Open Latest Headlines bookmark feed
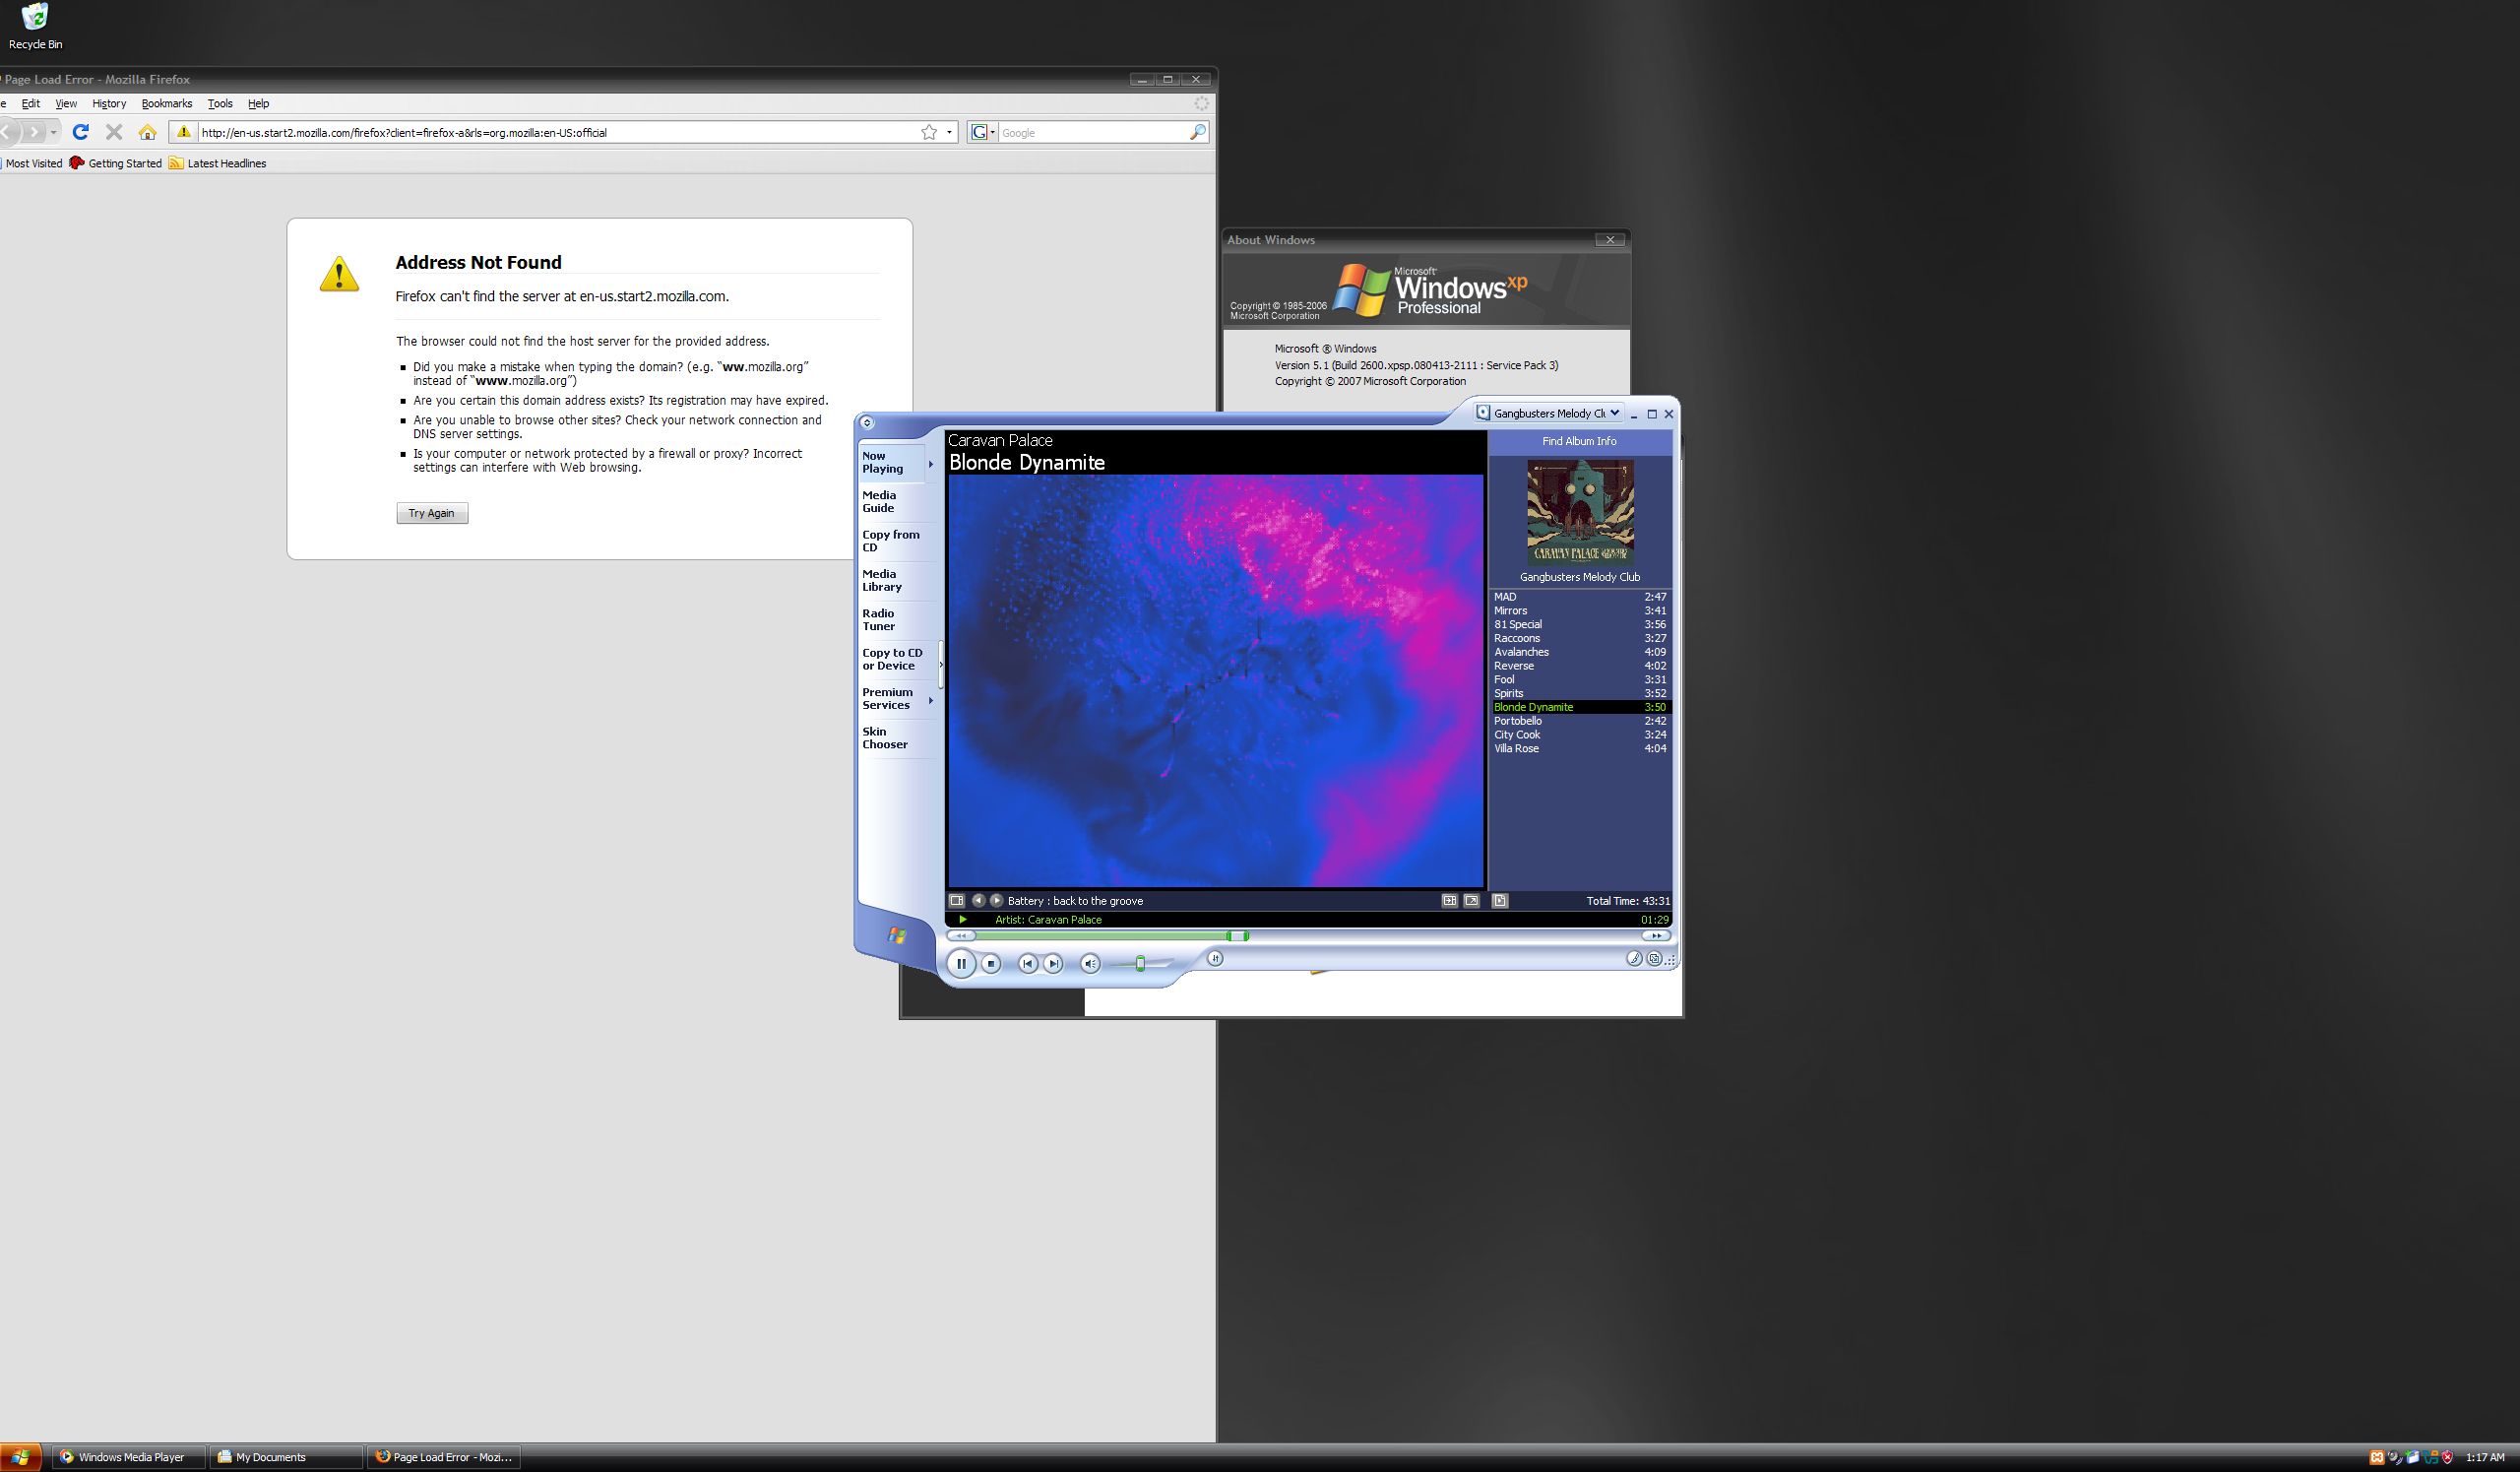The width and height of the screenshot is (2520, 1472). click(x=217, y=163)
